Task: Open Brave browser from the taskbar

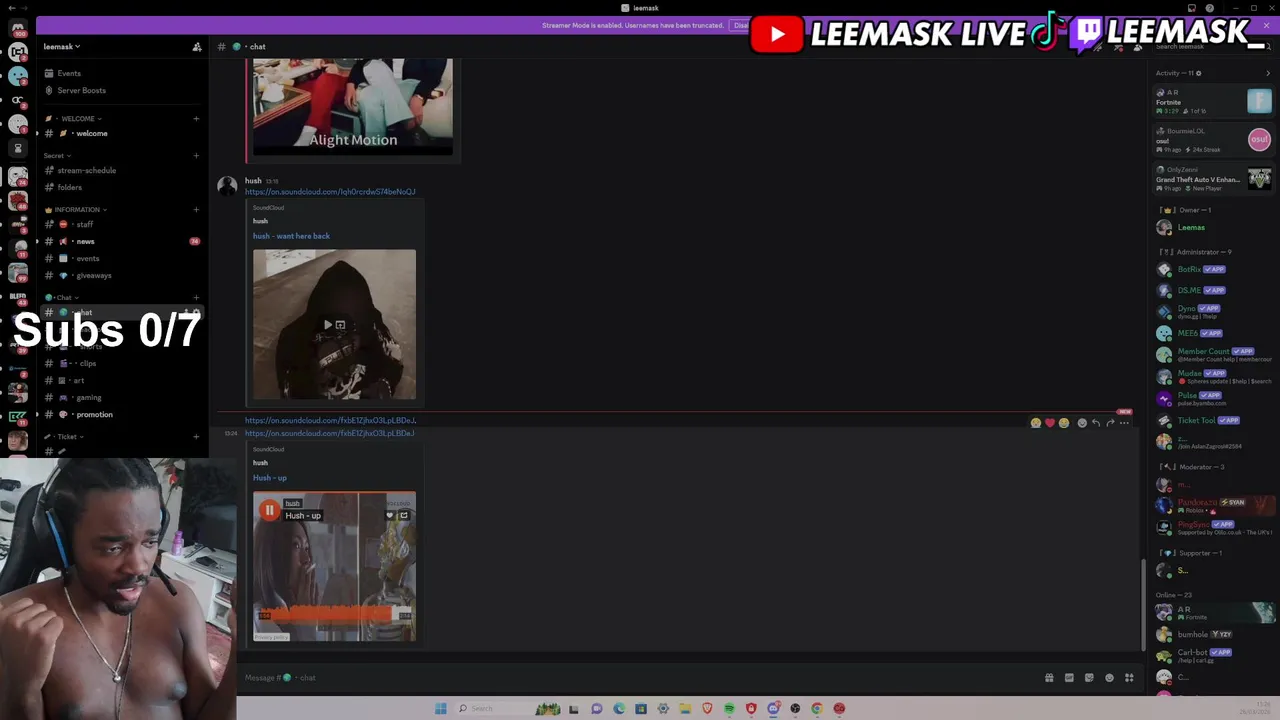Action: tap(707, 709)
